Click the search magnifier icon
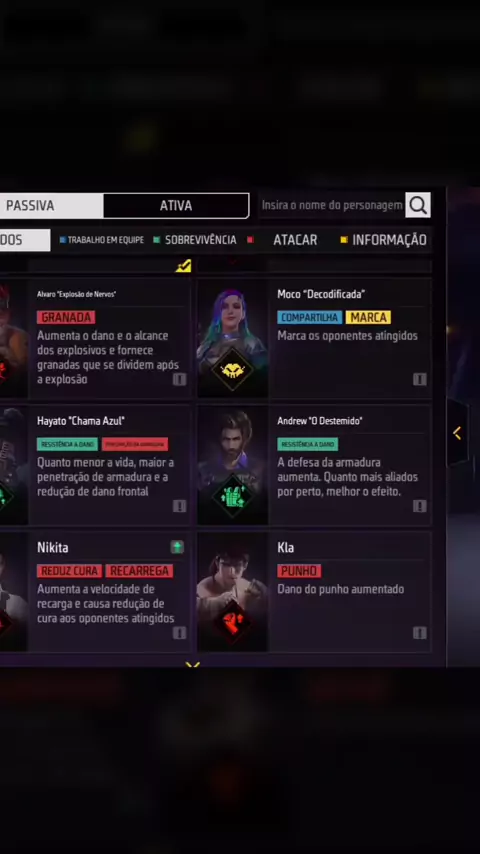The height and width of the screenshot is (854, 480). pos(418,205)
